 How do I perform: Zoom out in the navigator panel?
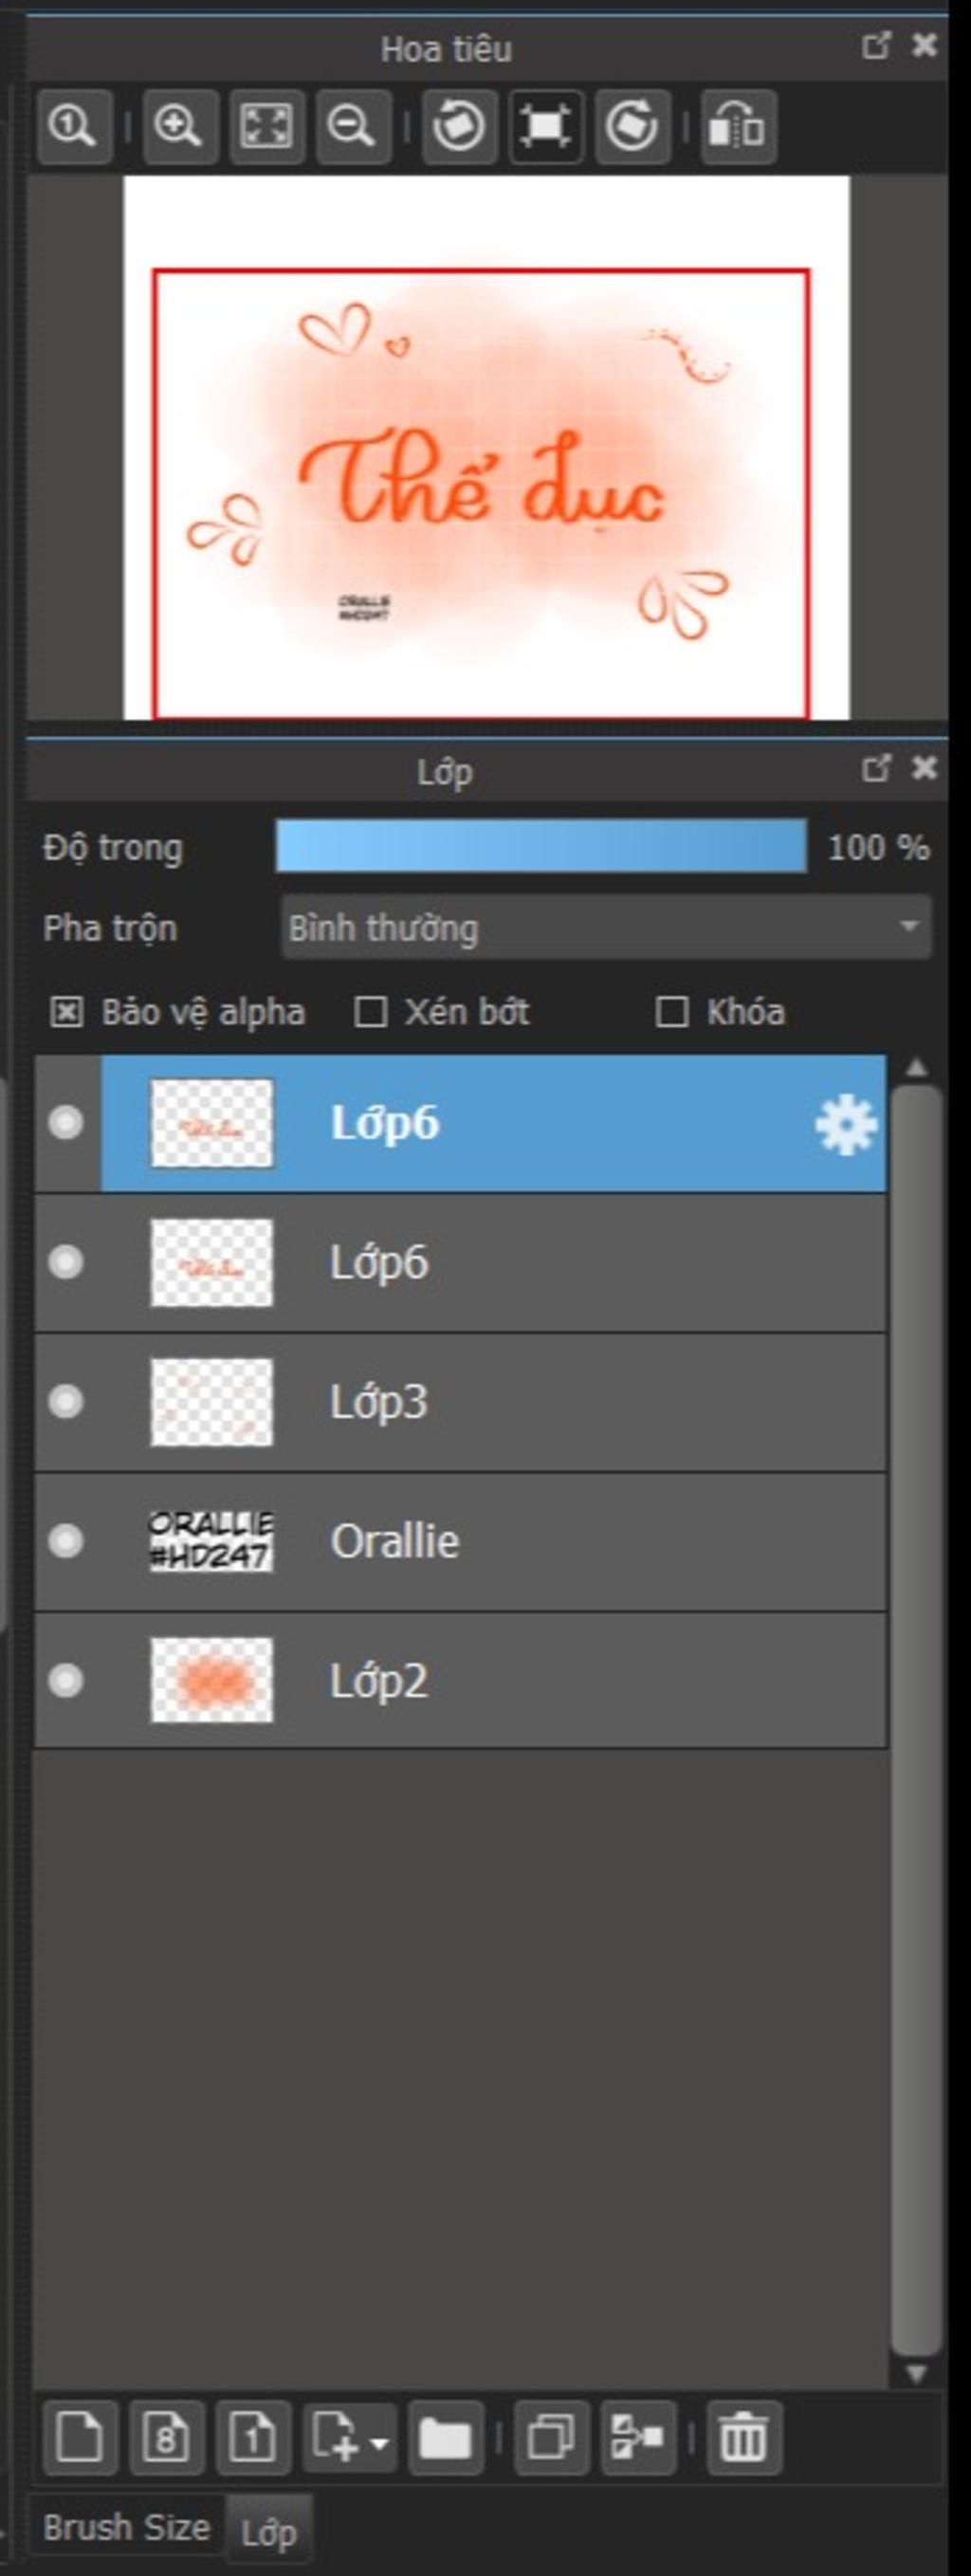(x=352, y=127)
